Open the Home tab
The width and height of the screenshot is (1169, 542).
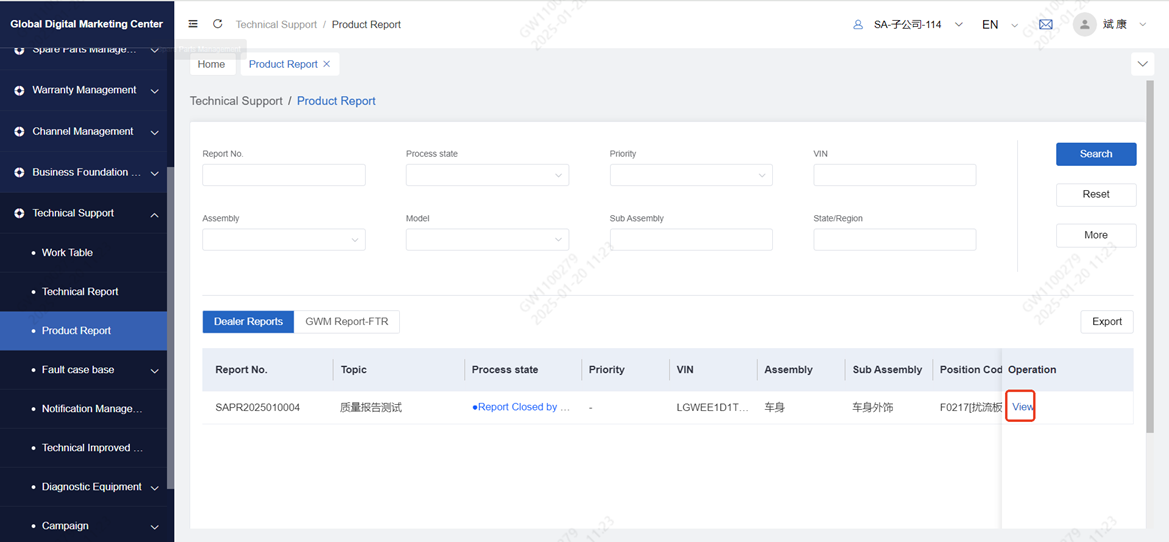(211, 64)
